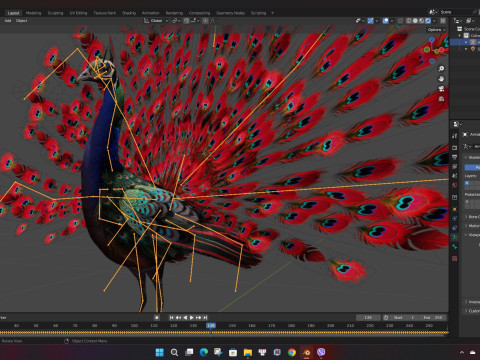The width and height of the screenshot is (480, 360).
Task: Open the Global transform orientation dropdown
Action: 156,21
